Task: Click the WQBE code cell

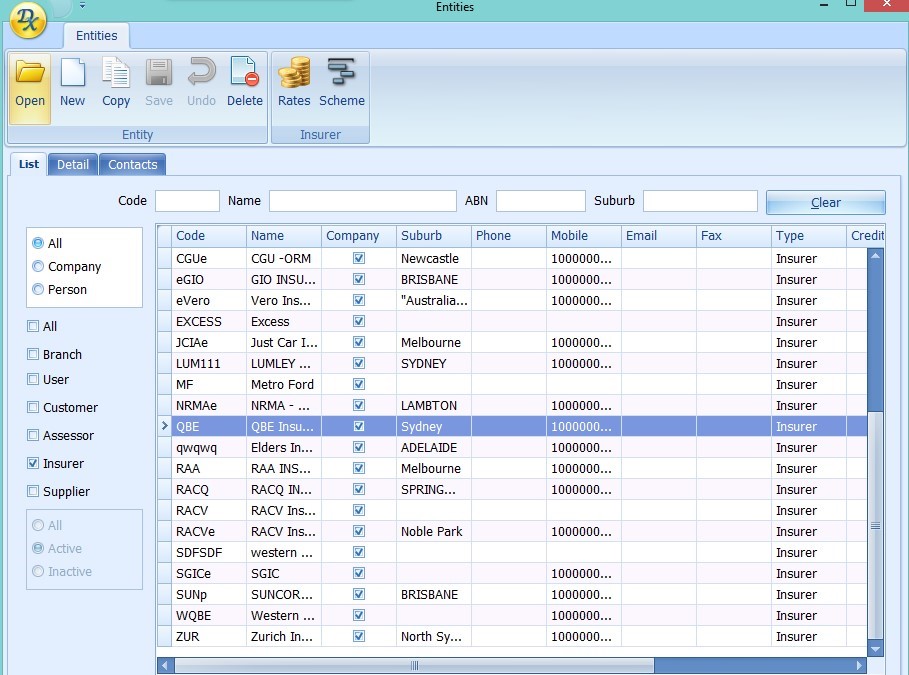Action: (x=209, y=615)
